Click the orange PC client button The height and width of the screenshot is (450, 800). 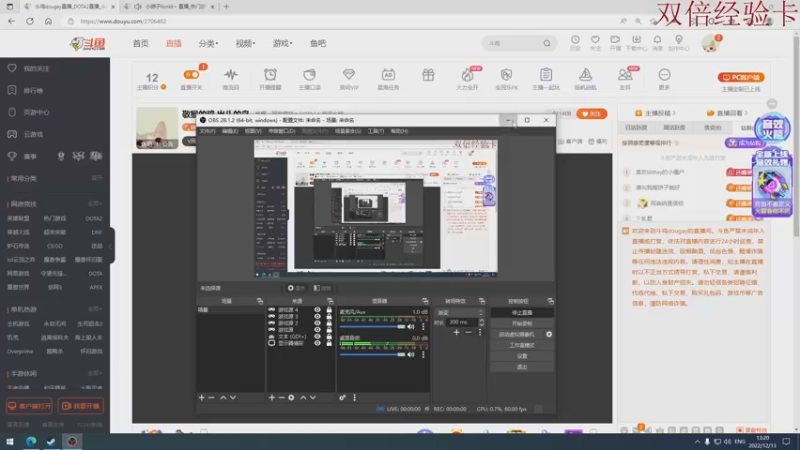[x=741, y=78]
